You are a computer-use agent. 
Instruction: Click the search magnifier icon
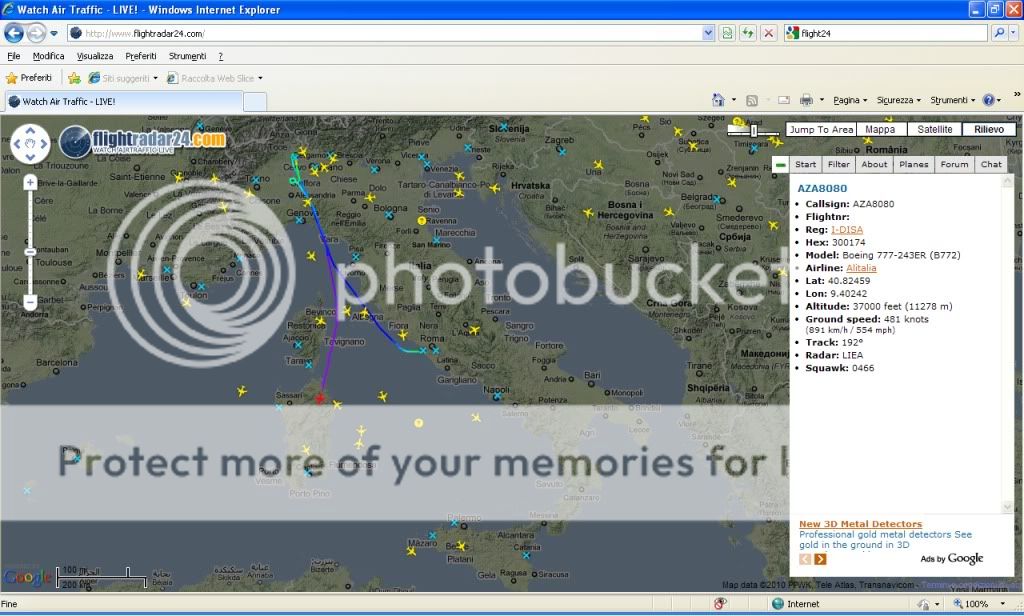(999, 33)
